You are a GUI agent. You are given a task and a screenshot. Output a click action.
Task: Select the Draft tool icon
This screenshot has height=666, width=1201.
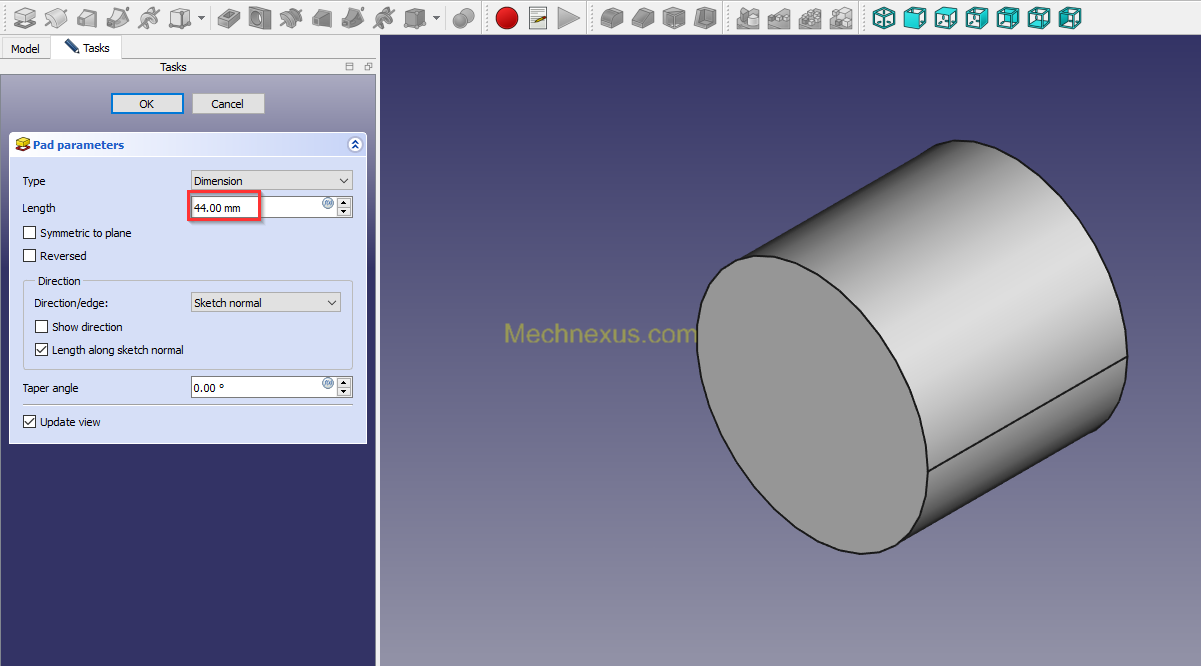pyautogui.click(x=674, y=17)
